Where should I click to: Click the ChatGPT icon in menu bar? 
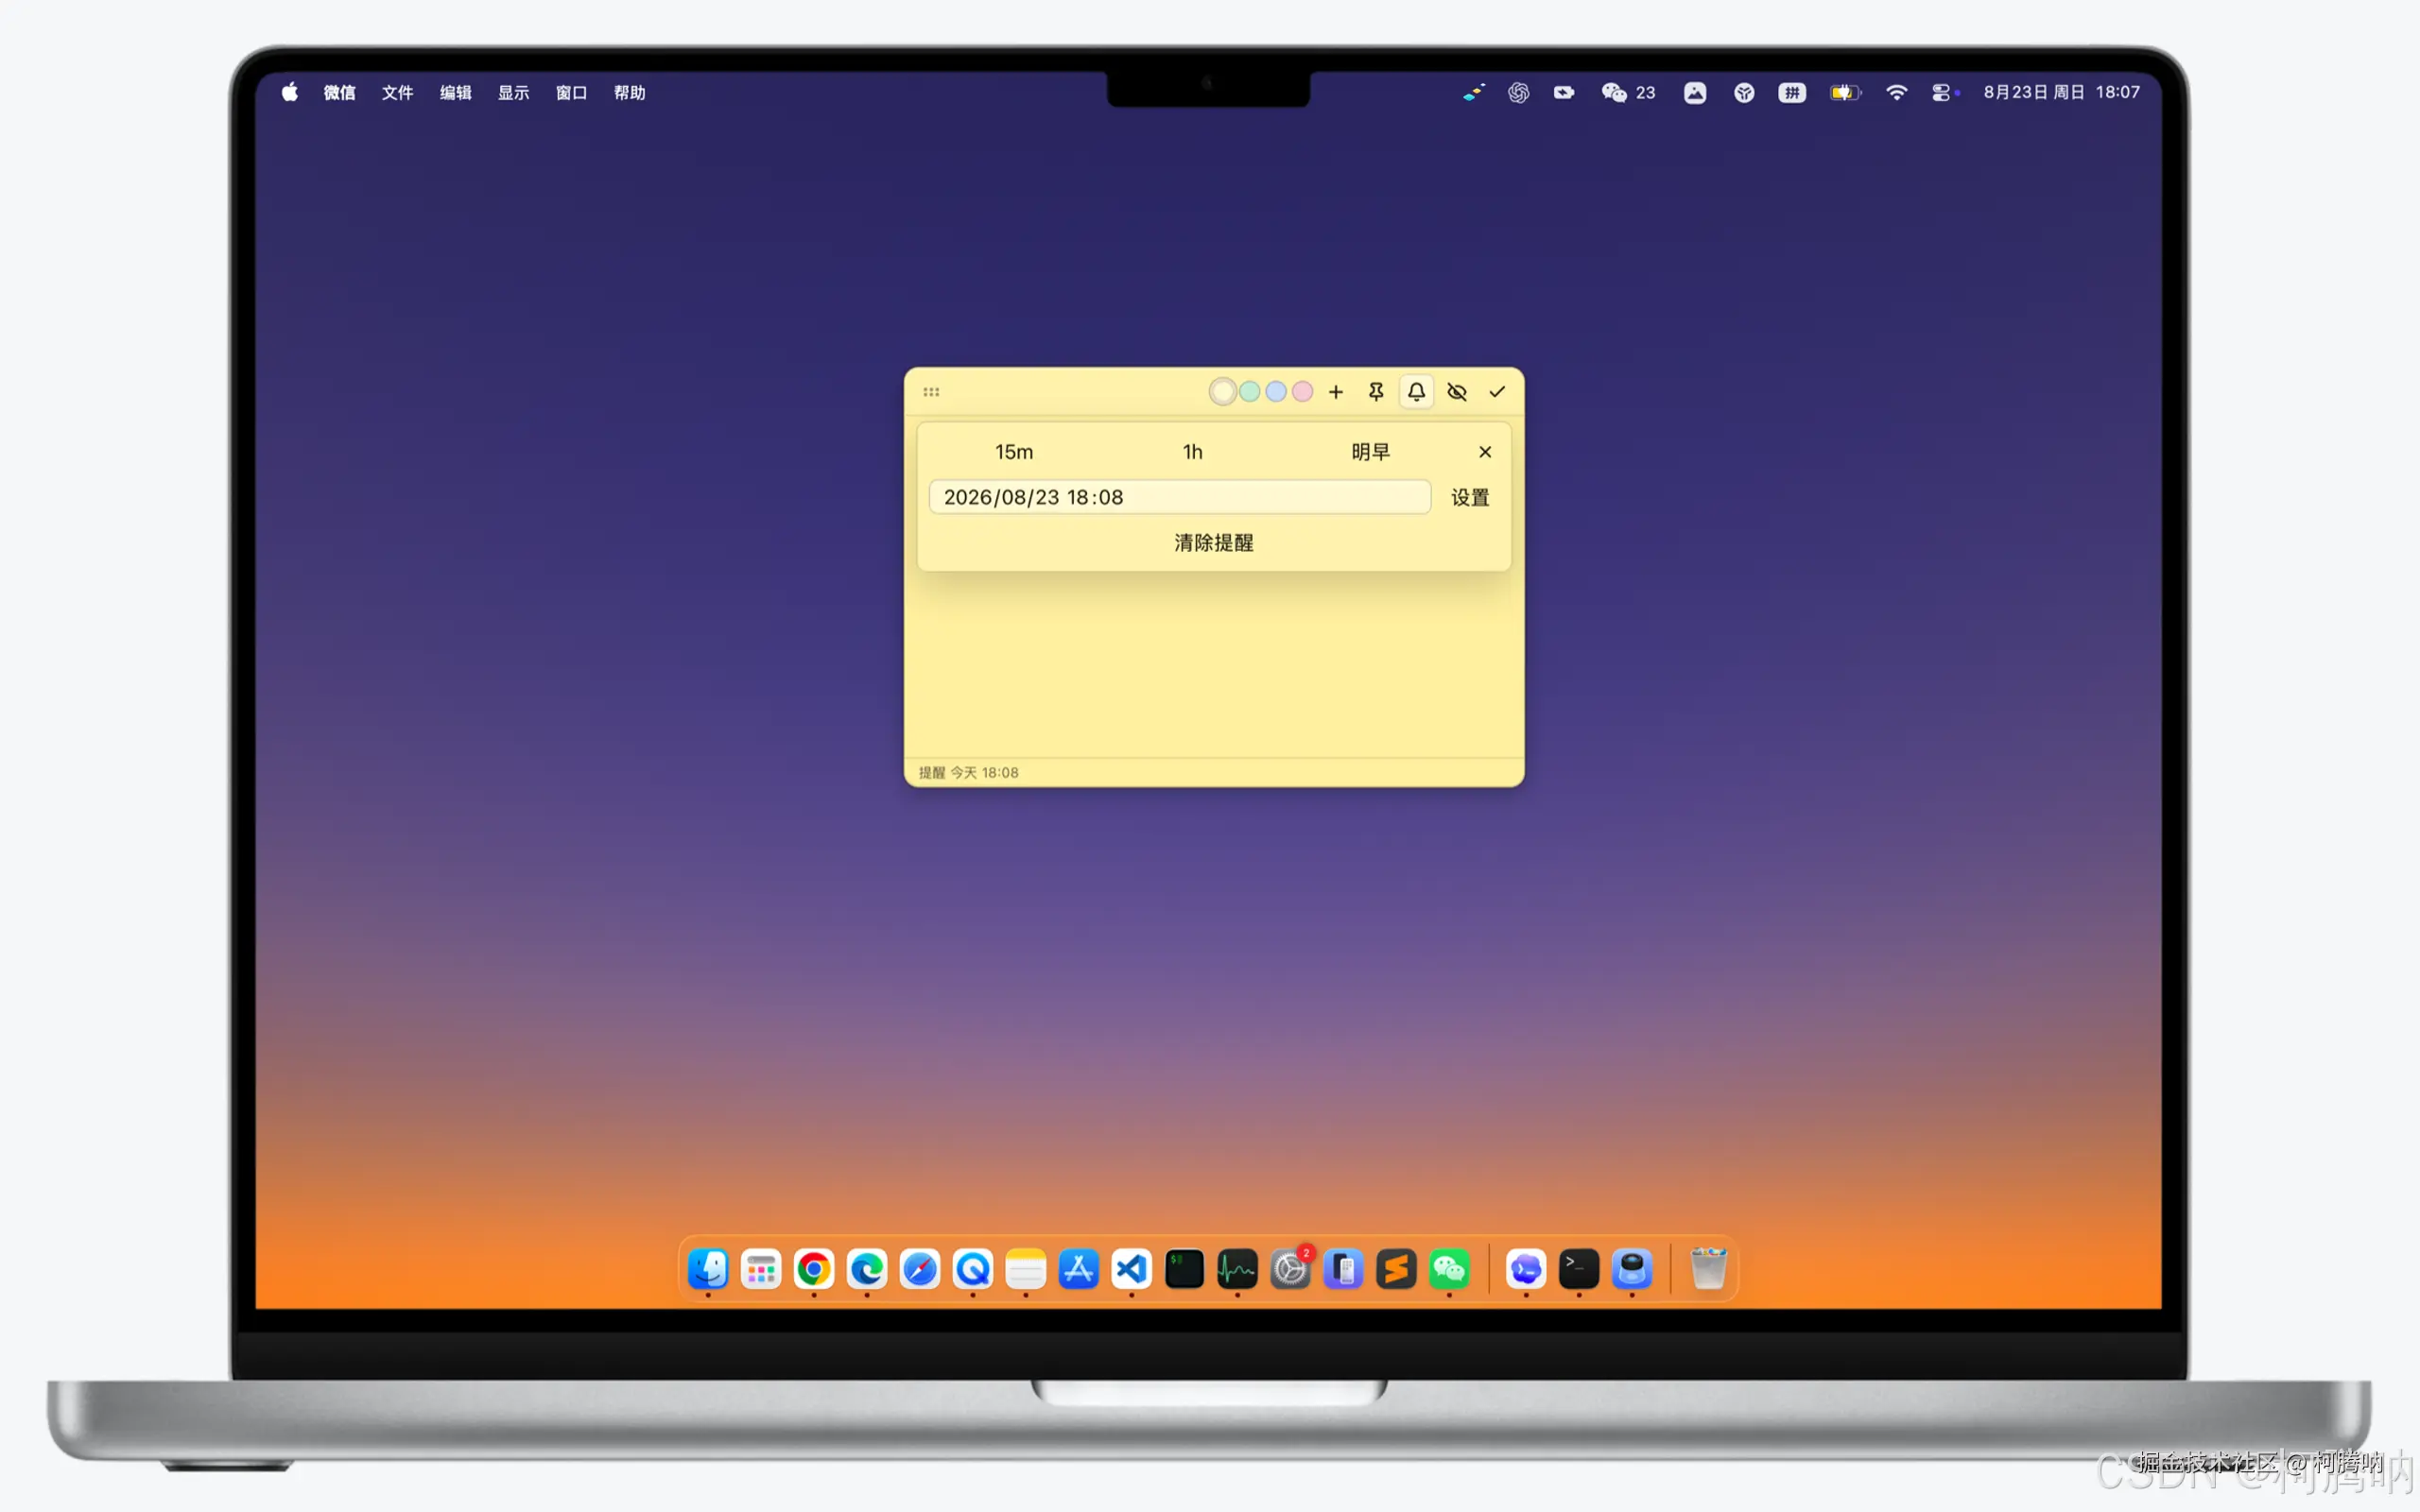(1518, 92)
